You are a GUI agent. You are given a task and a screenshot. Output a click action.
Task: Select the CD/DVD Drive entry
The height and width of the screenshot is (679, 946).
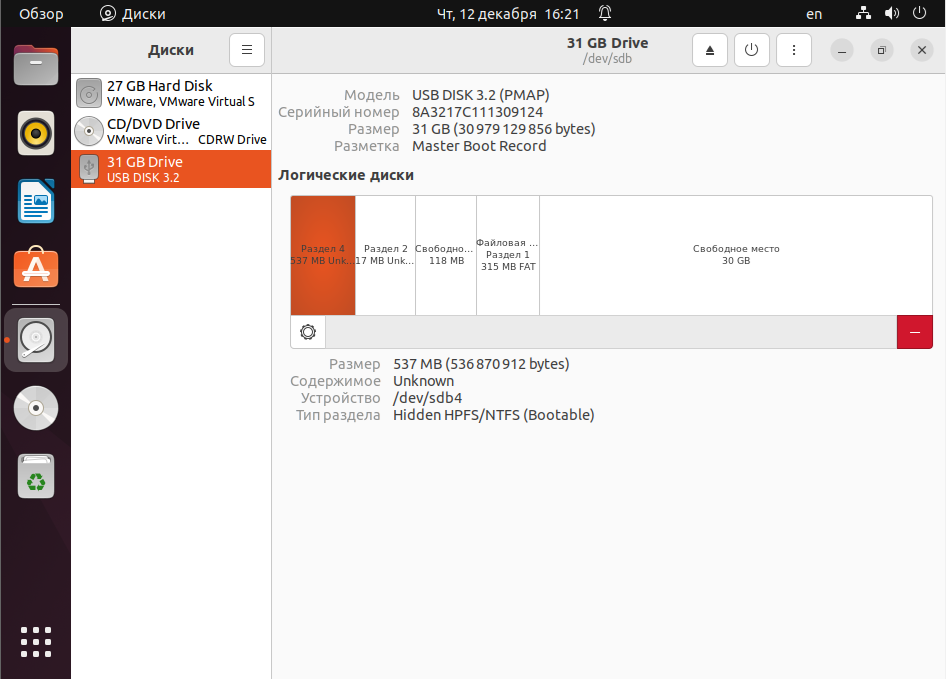point(171,132)
